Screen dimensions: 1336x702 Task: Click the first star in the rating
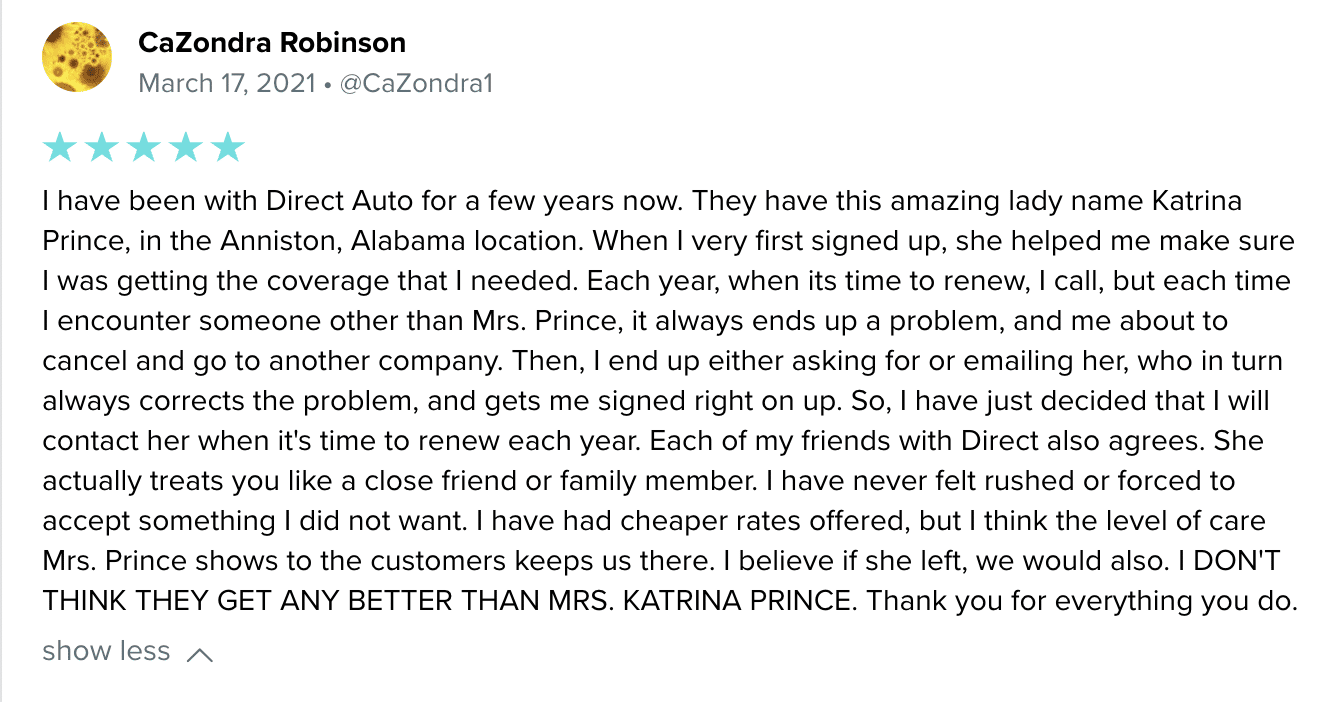tap(59, 147)
